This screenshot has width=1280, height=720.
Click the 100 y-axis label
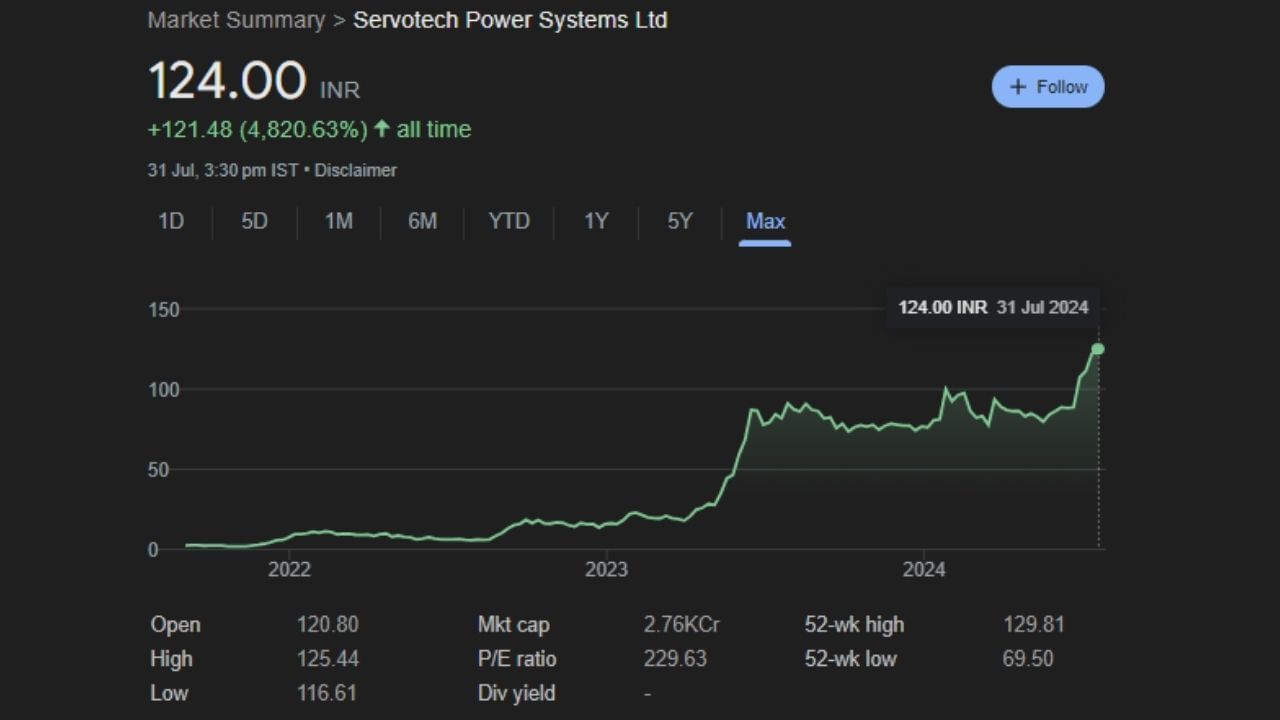[164, 390]
